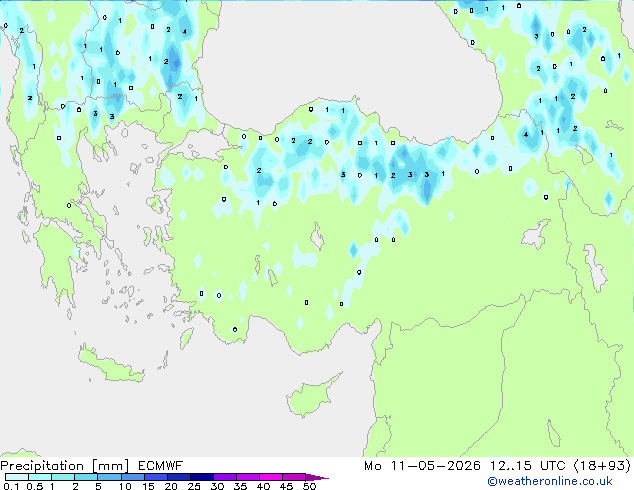Pick the 1–2 mm legend swatch

pos(63,477)
